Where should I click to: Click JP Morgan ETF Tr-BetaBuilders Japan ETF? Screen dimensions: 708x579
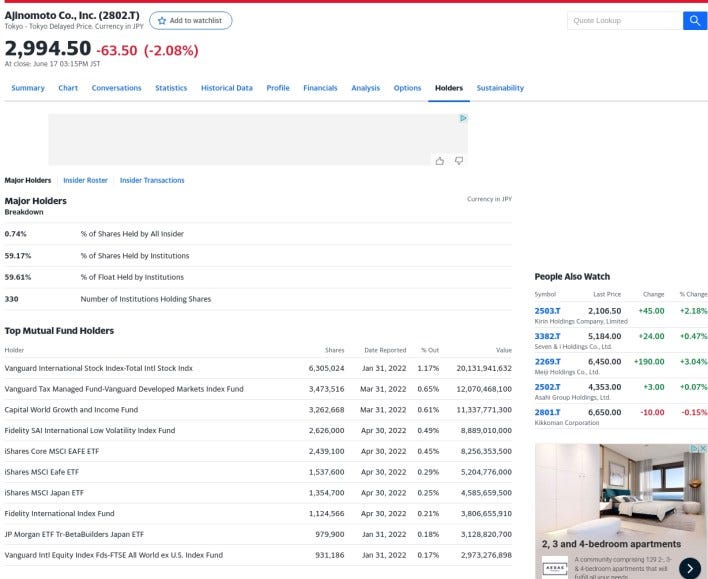(x=74, y=534)
